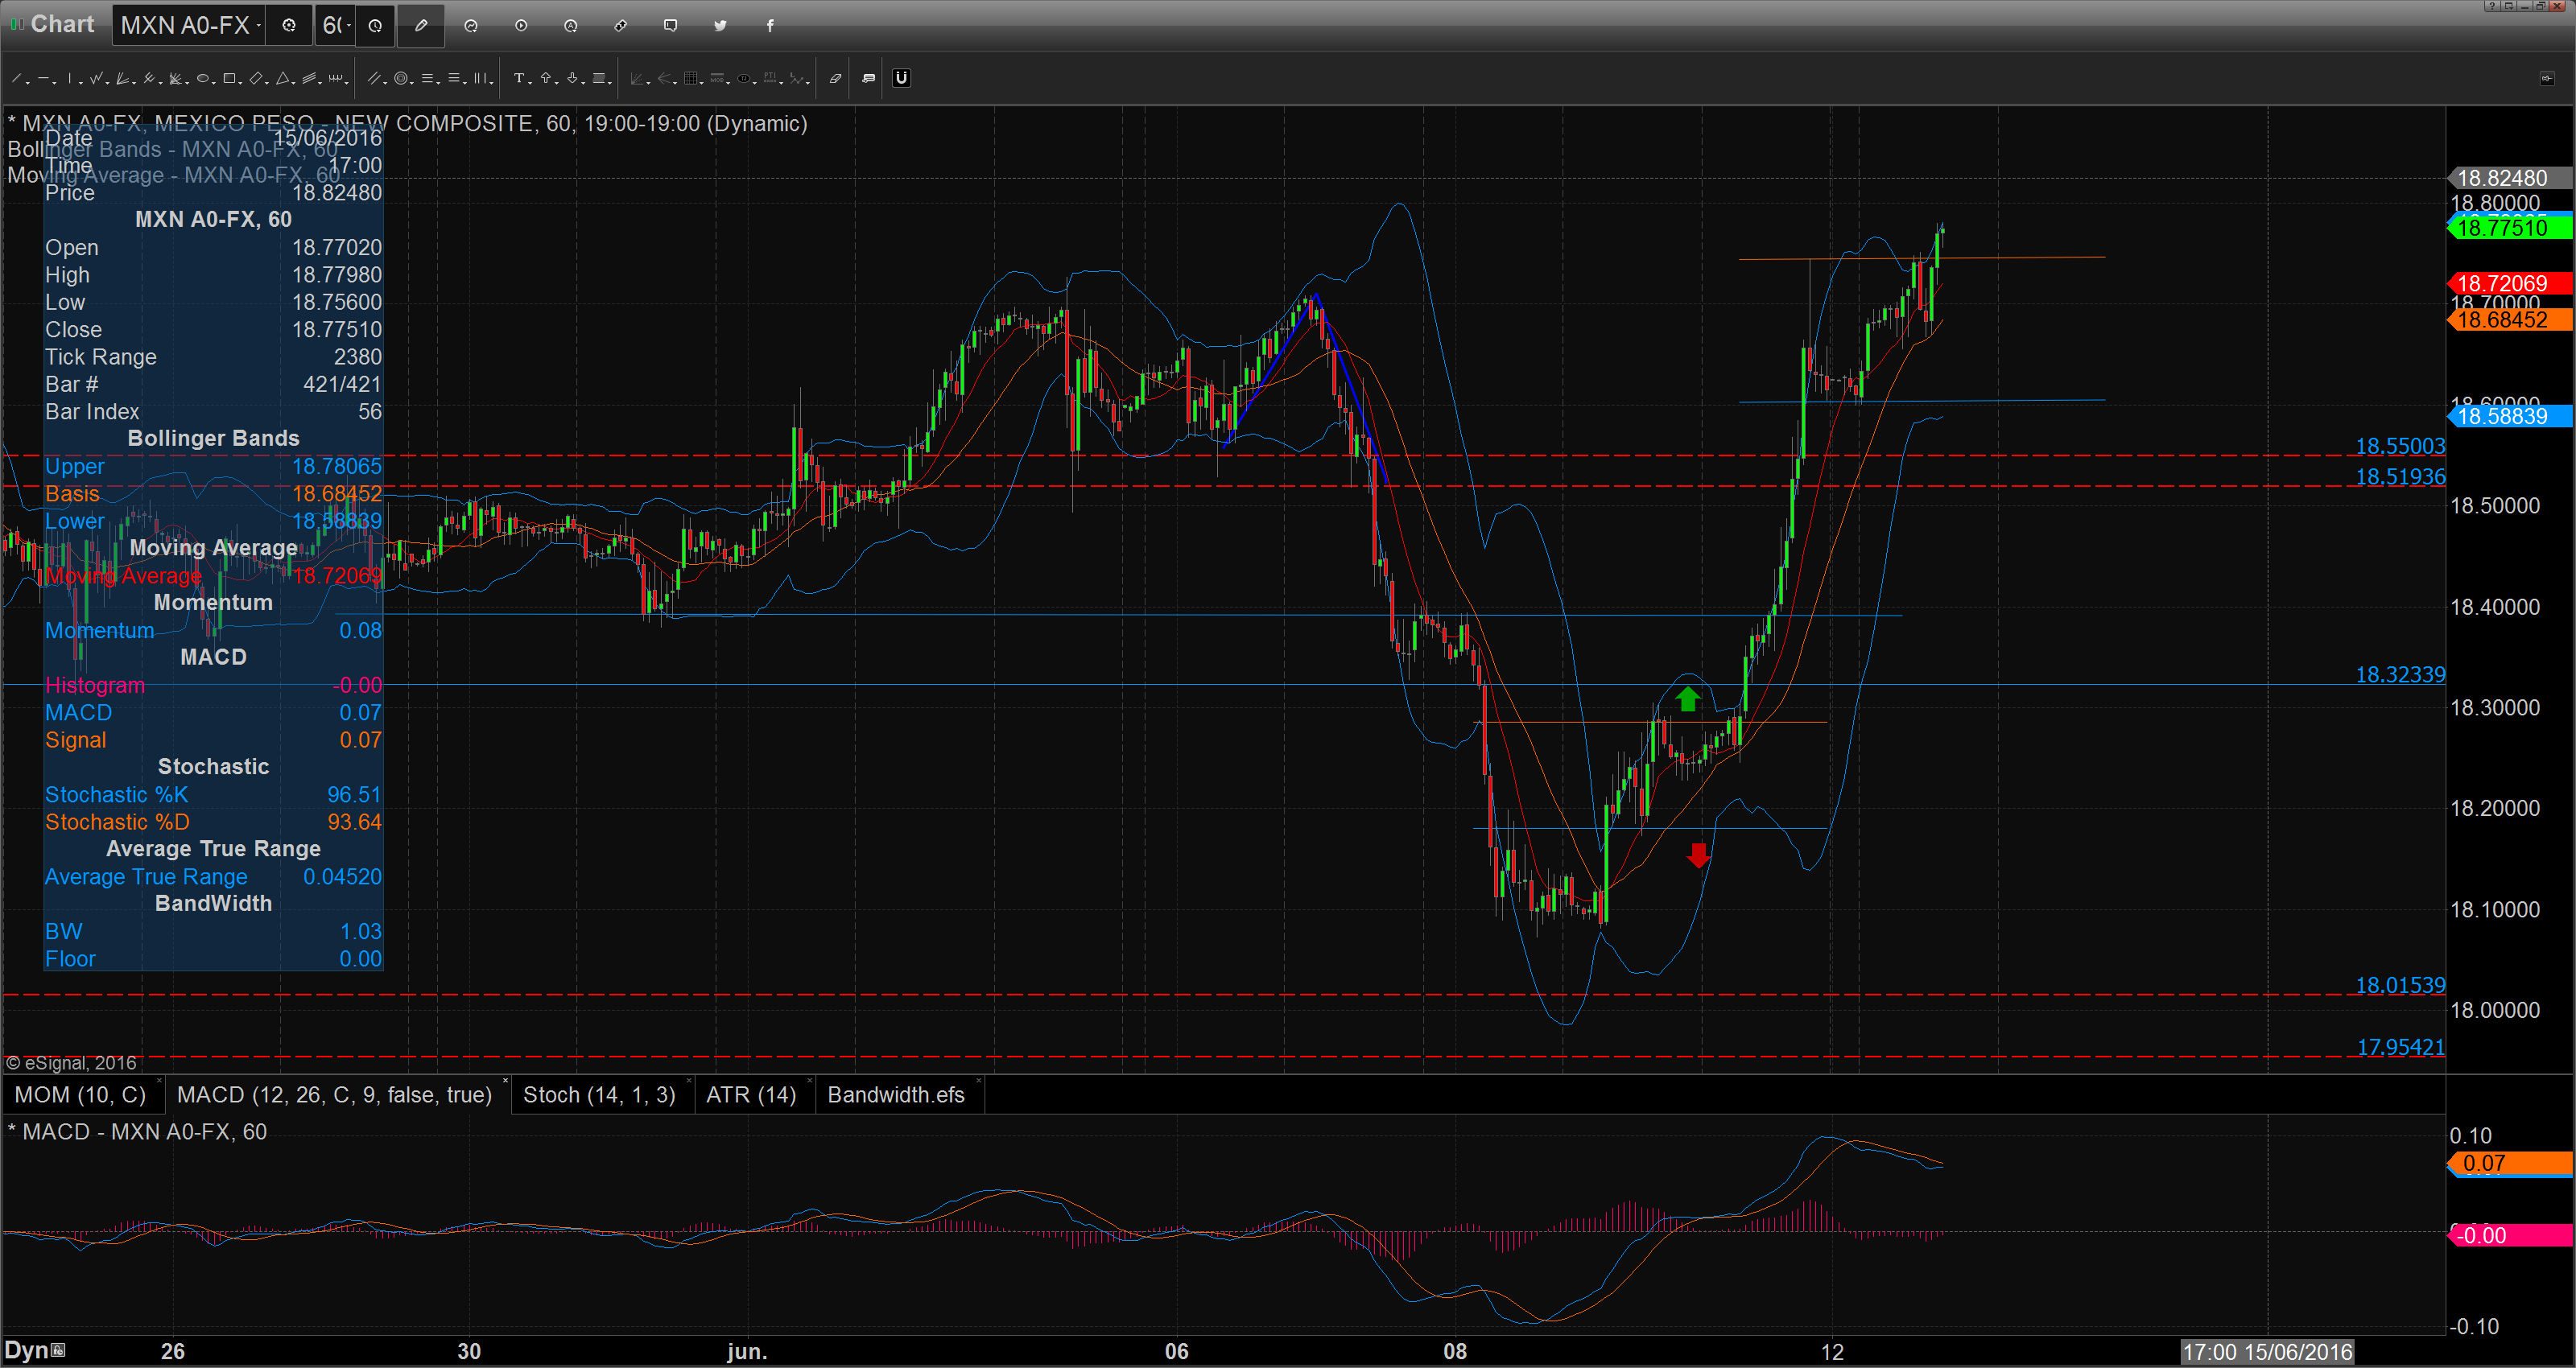Share chart via Facebook icon

[x=770, y=25]
